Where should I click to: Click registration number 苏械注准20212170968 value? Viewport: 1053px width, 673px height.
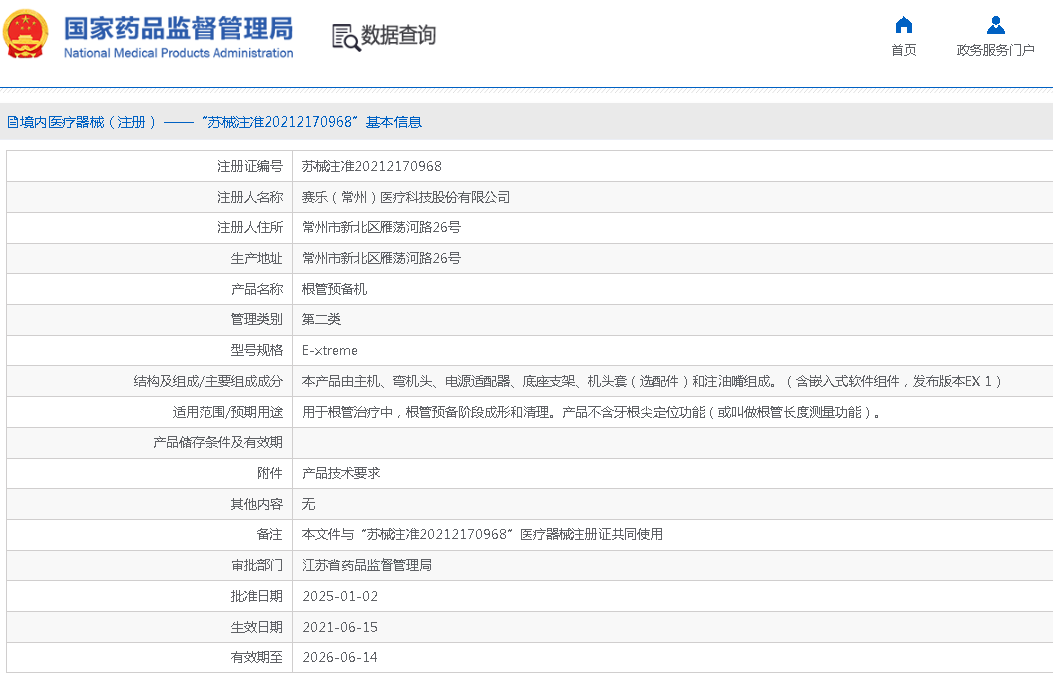371,166
